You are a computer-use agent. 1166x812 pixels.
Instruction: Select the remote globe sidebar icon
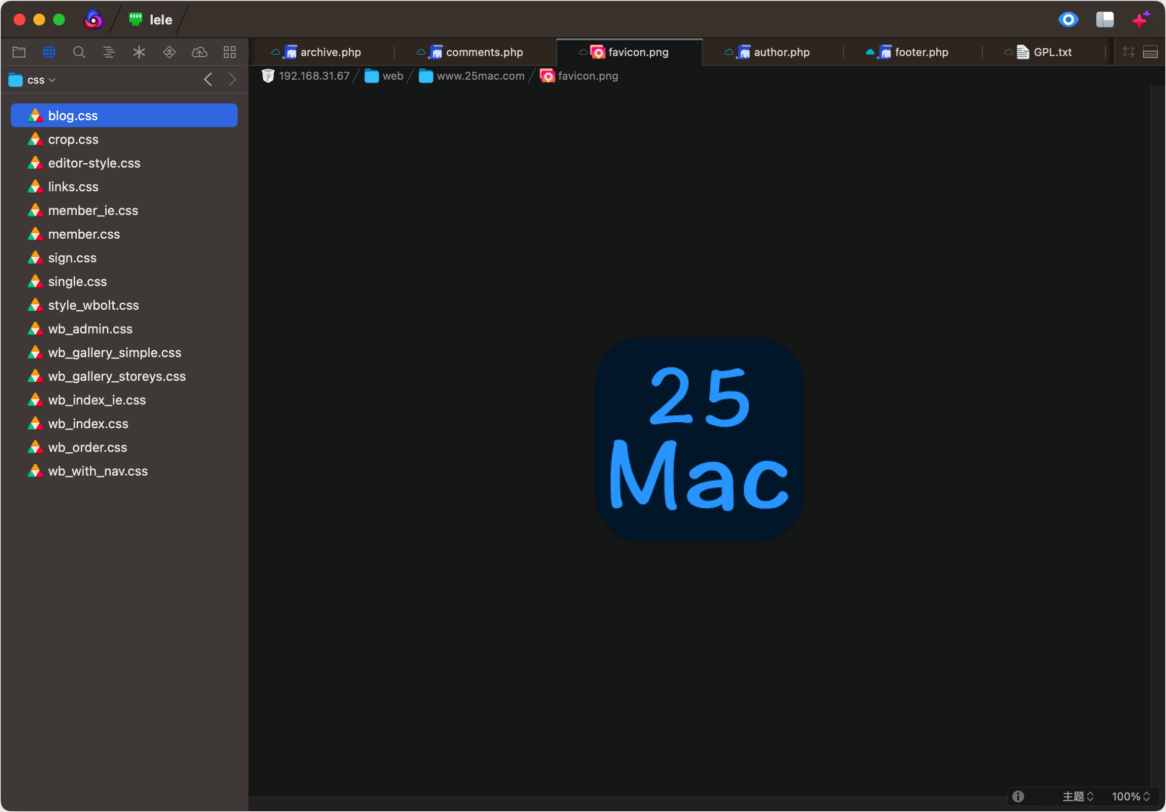(x=49, y=52)
